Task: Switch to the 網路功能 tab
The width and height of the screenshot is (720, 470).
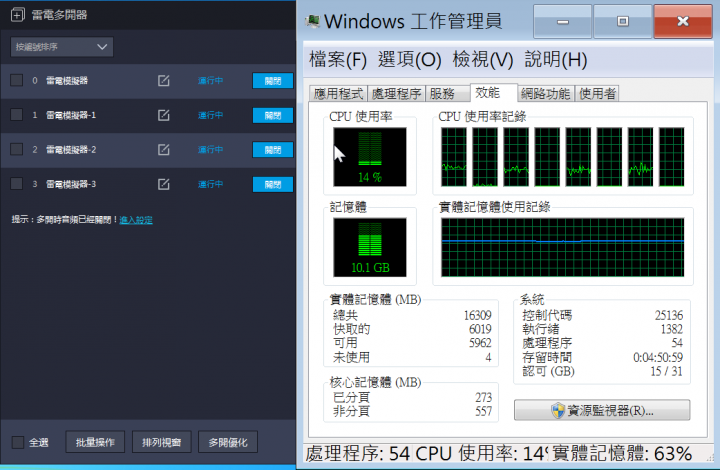Action: click(546, 94)
